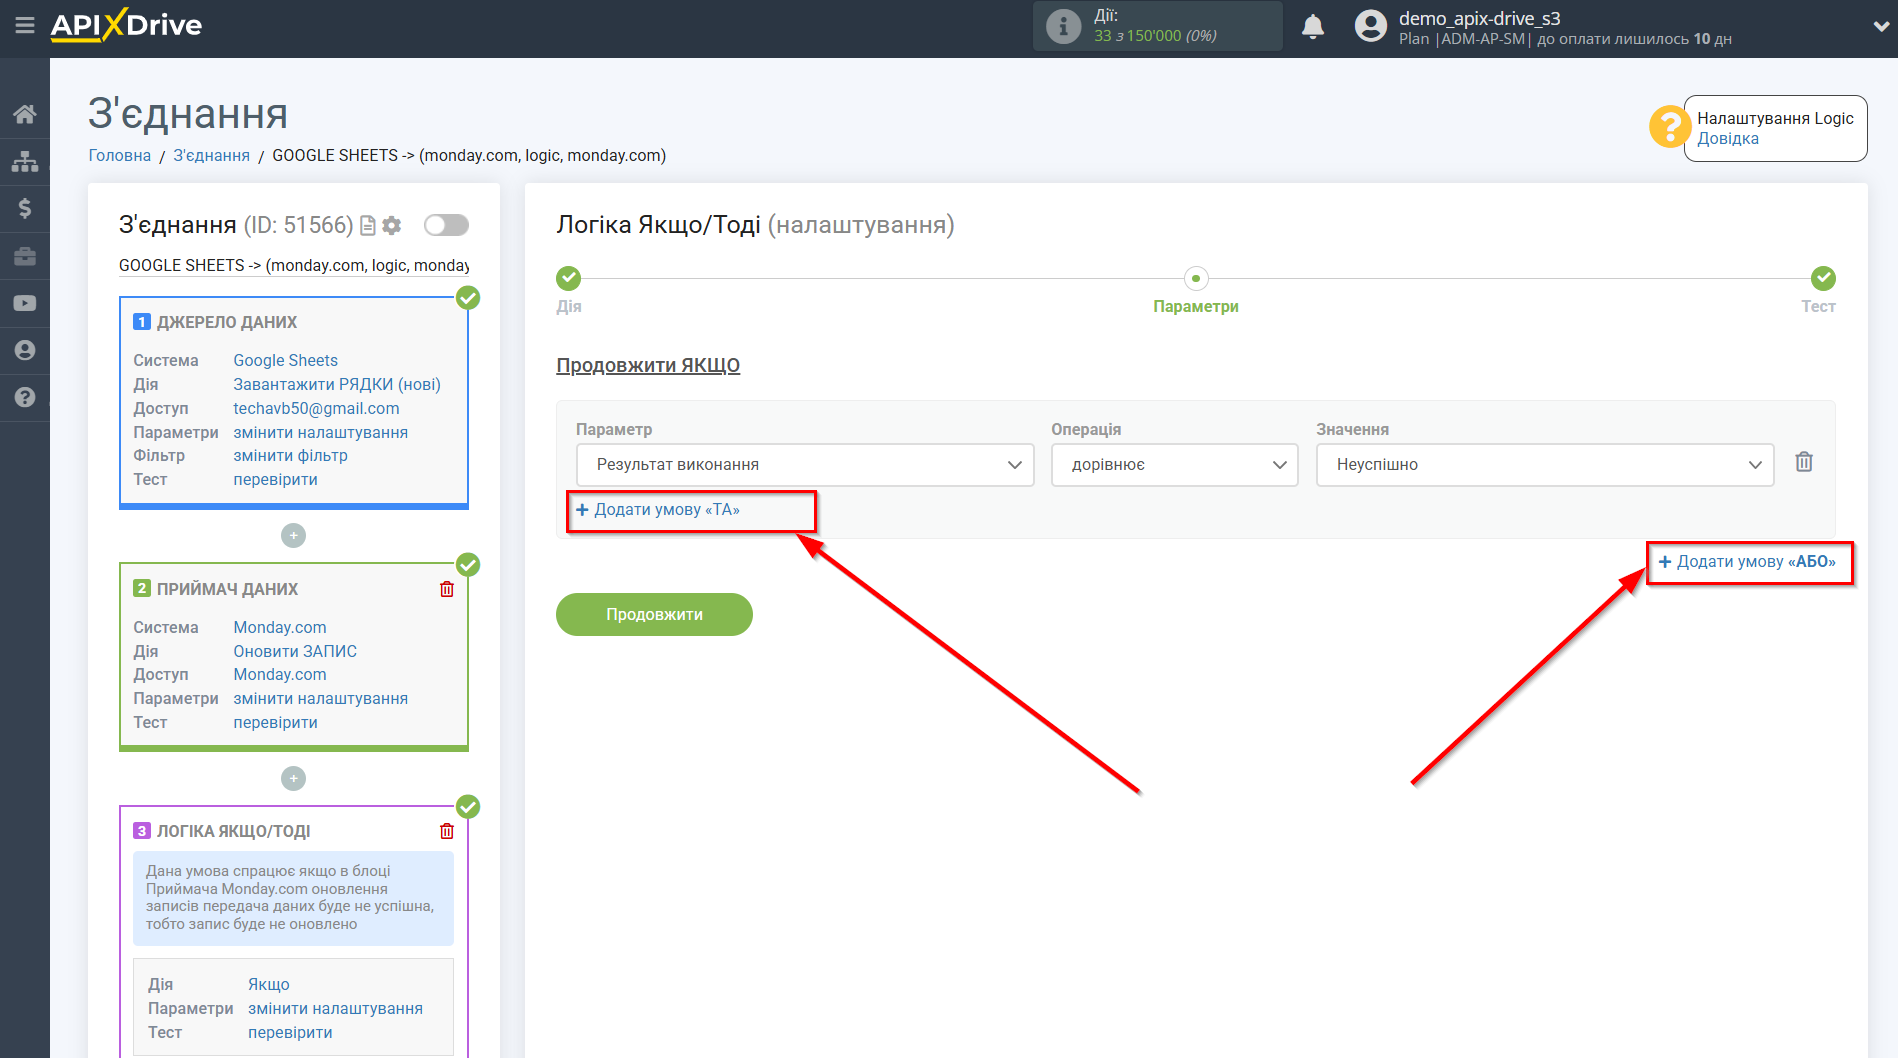Open the connection notes document icon
The width and height of the screenshot is (1898, 1058).
click(x=367, y=226)
